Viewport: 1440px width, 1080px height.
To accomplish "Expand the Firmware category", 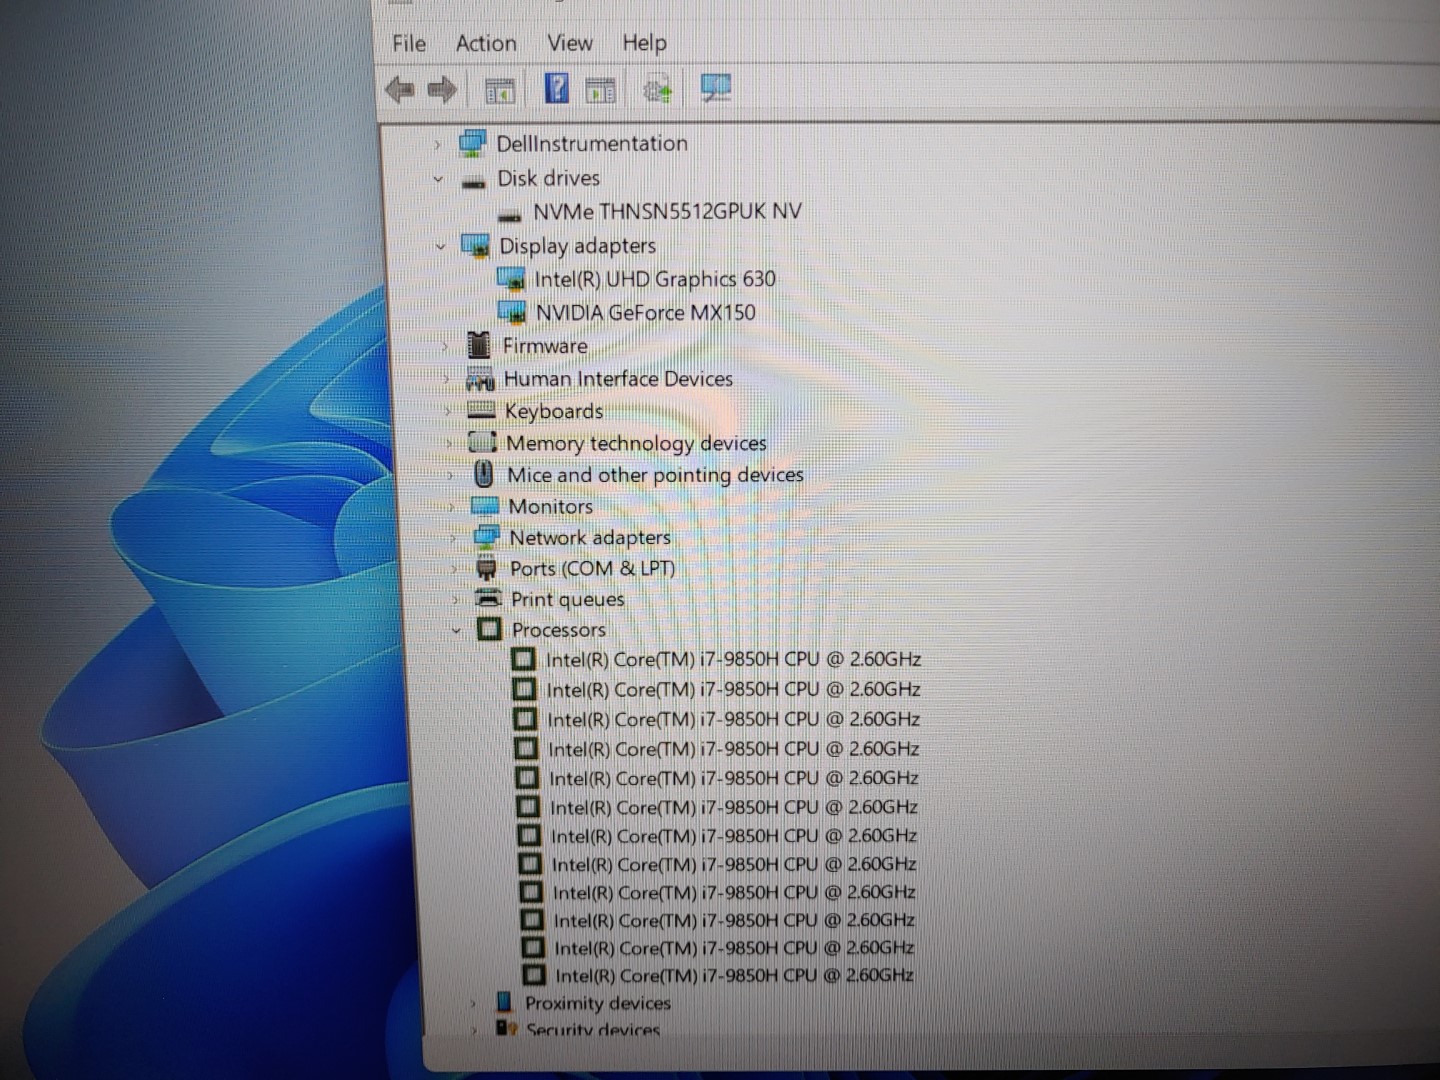I will [x=445, y=347].
